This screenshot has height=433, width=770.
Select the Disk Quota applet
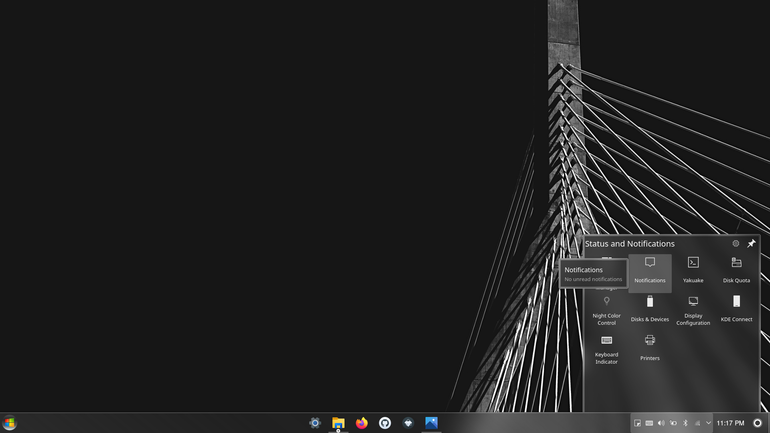click(x=736, y=270)
